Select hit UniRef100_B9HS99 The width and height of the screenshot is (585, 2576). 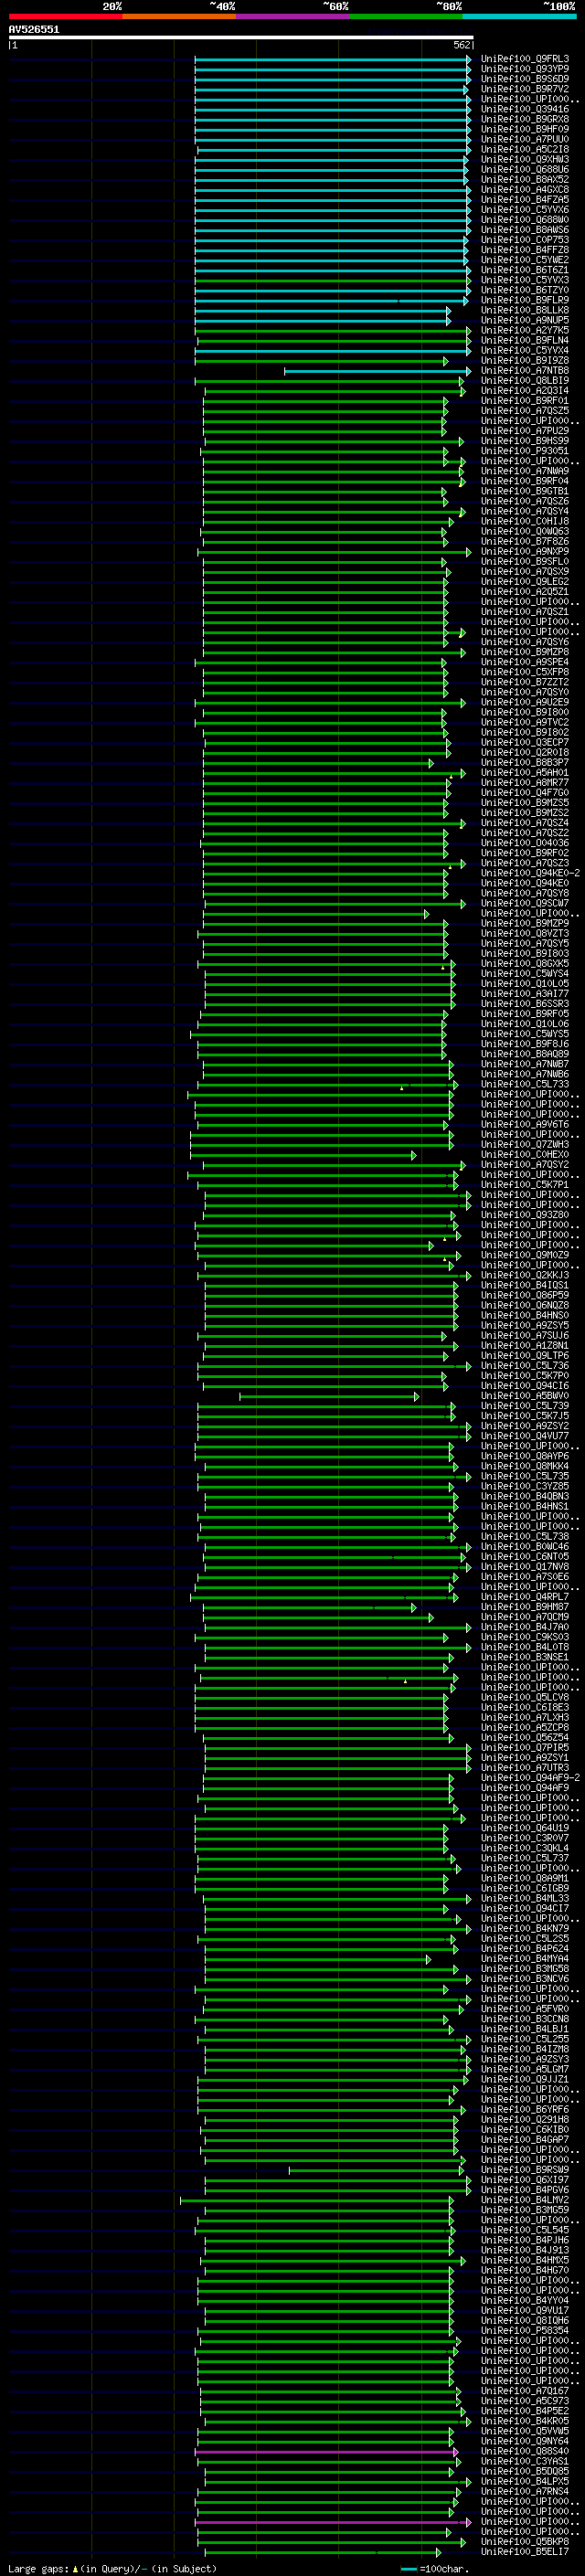pyautogui.click(x=525, y=441)
